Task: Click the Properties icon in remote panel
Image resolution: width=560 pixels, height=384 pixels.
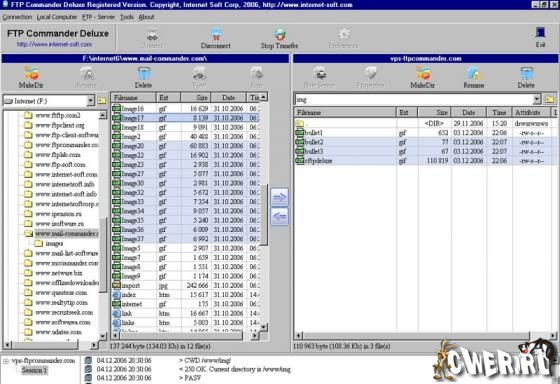Action: click(x=370, y=74)
